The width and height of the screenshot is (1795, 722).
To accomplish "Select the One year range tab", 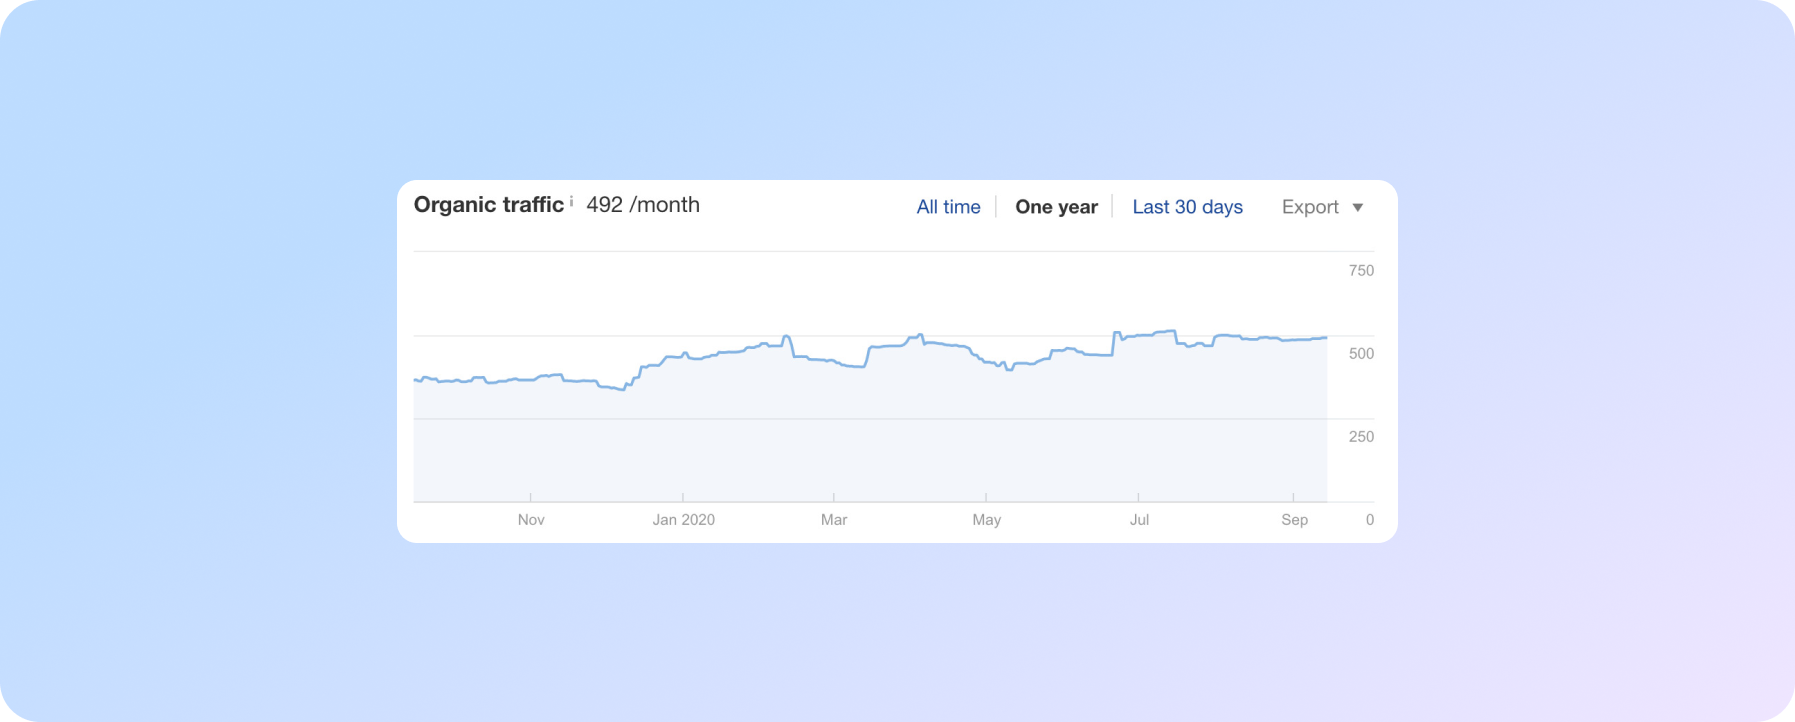I will (x=1056, y=207).
